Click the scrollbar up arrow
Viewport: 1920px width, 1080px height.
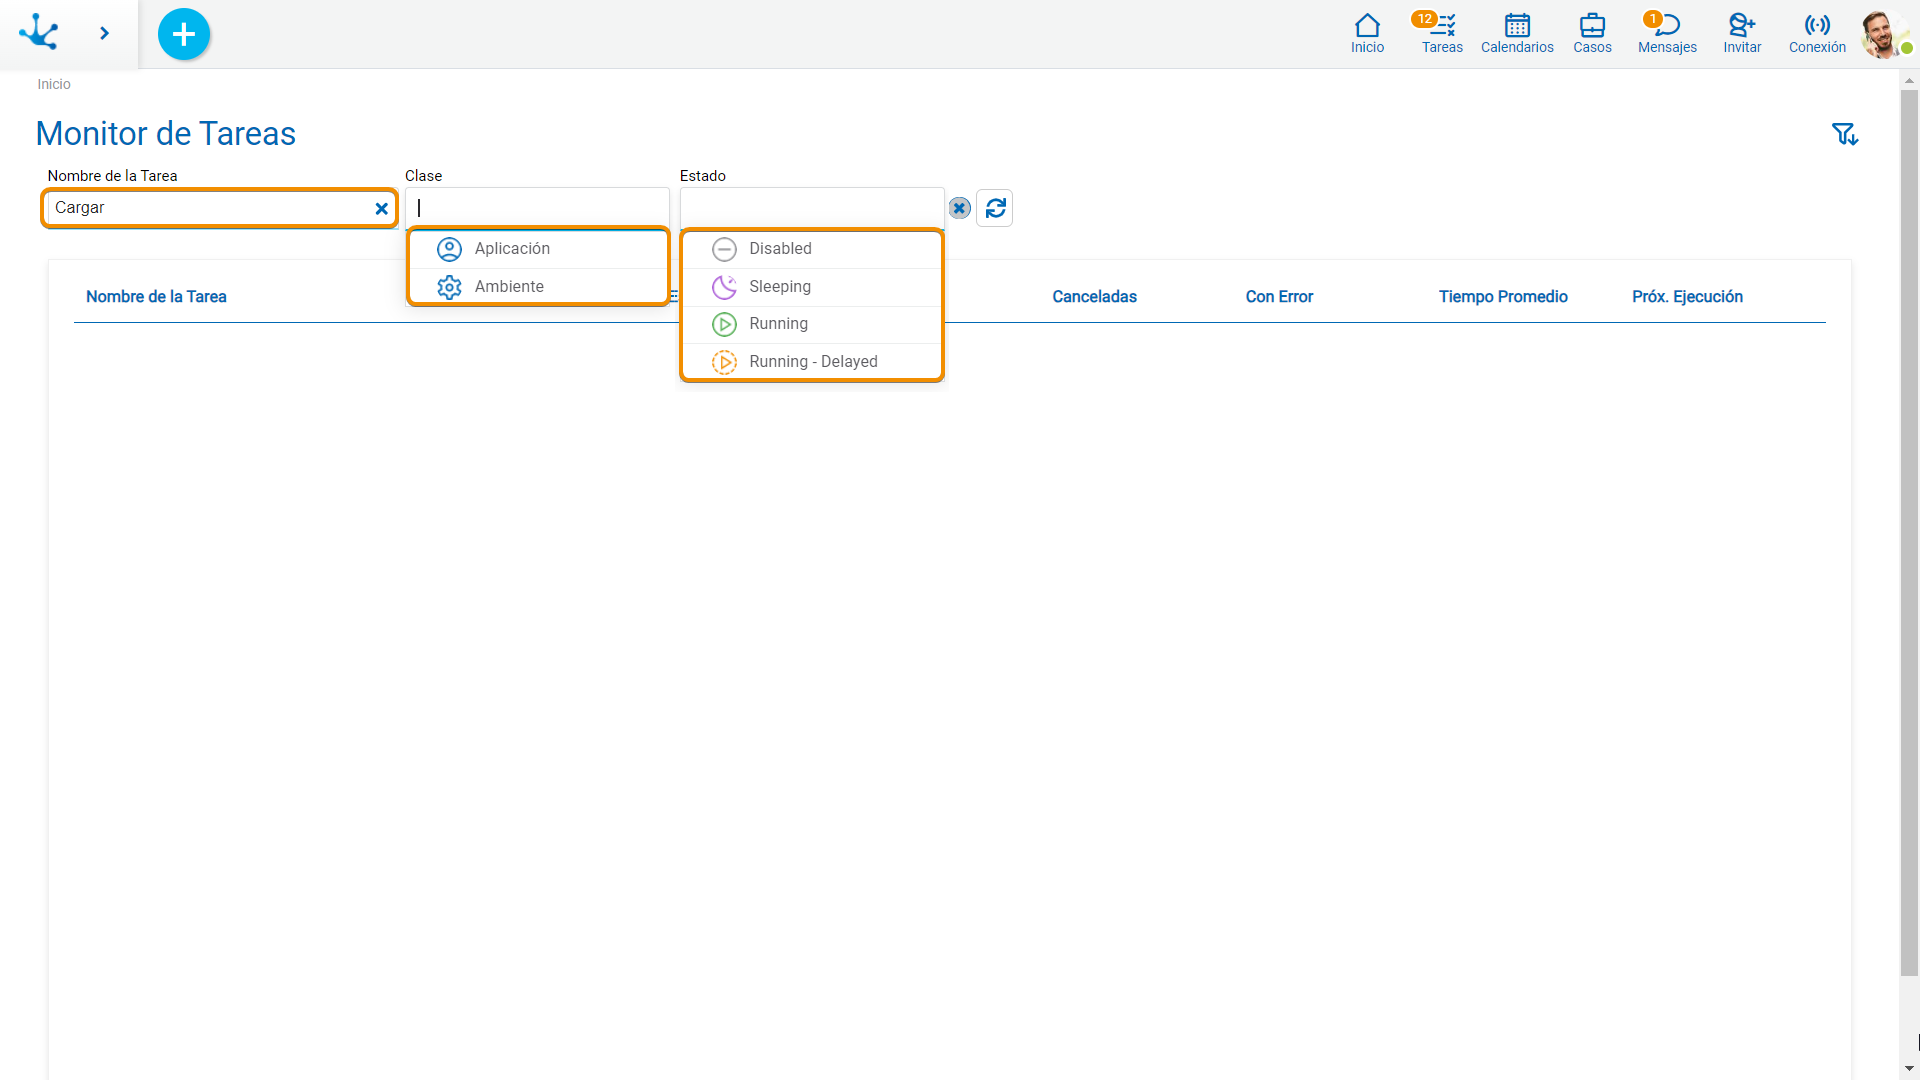point(1909,80)
